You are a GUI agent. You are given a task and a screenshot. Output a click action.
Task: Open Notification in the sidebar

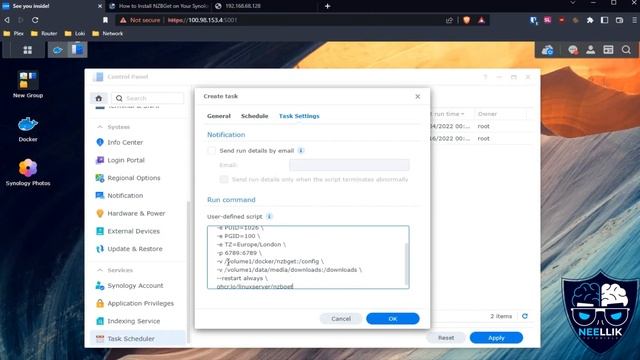125,196
